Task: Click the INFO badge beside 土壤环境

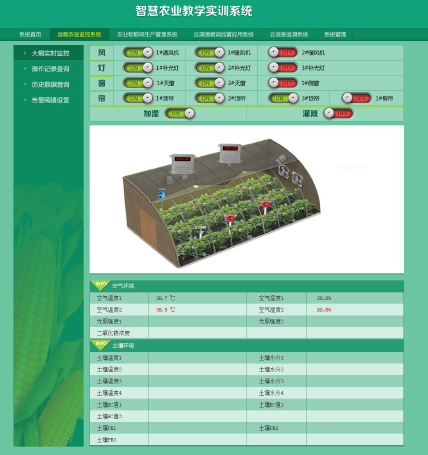Action: (x=101, y=345)
